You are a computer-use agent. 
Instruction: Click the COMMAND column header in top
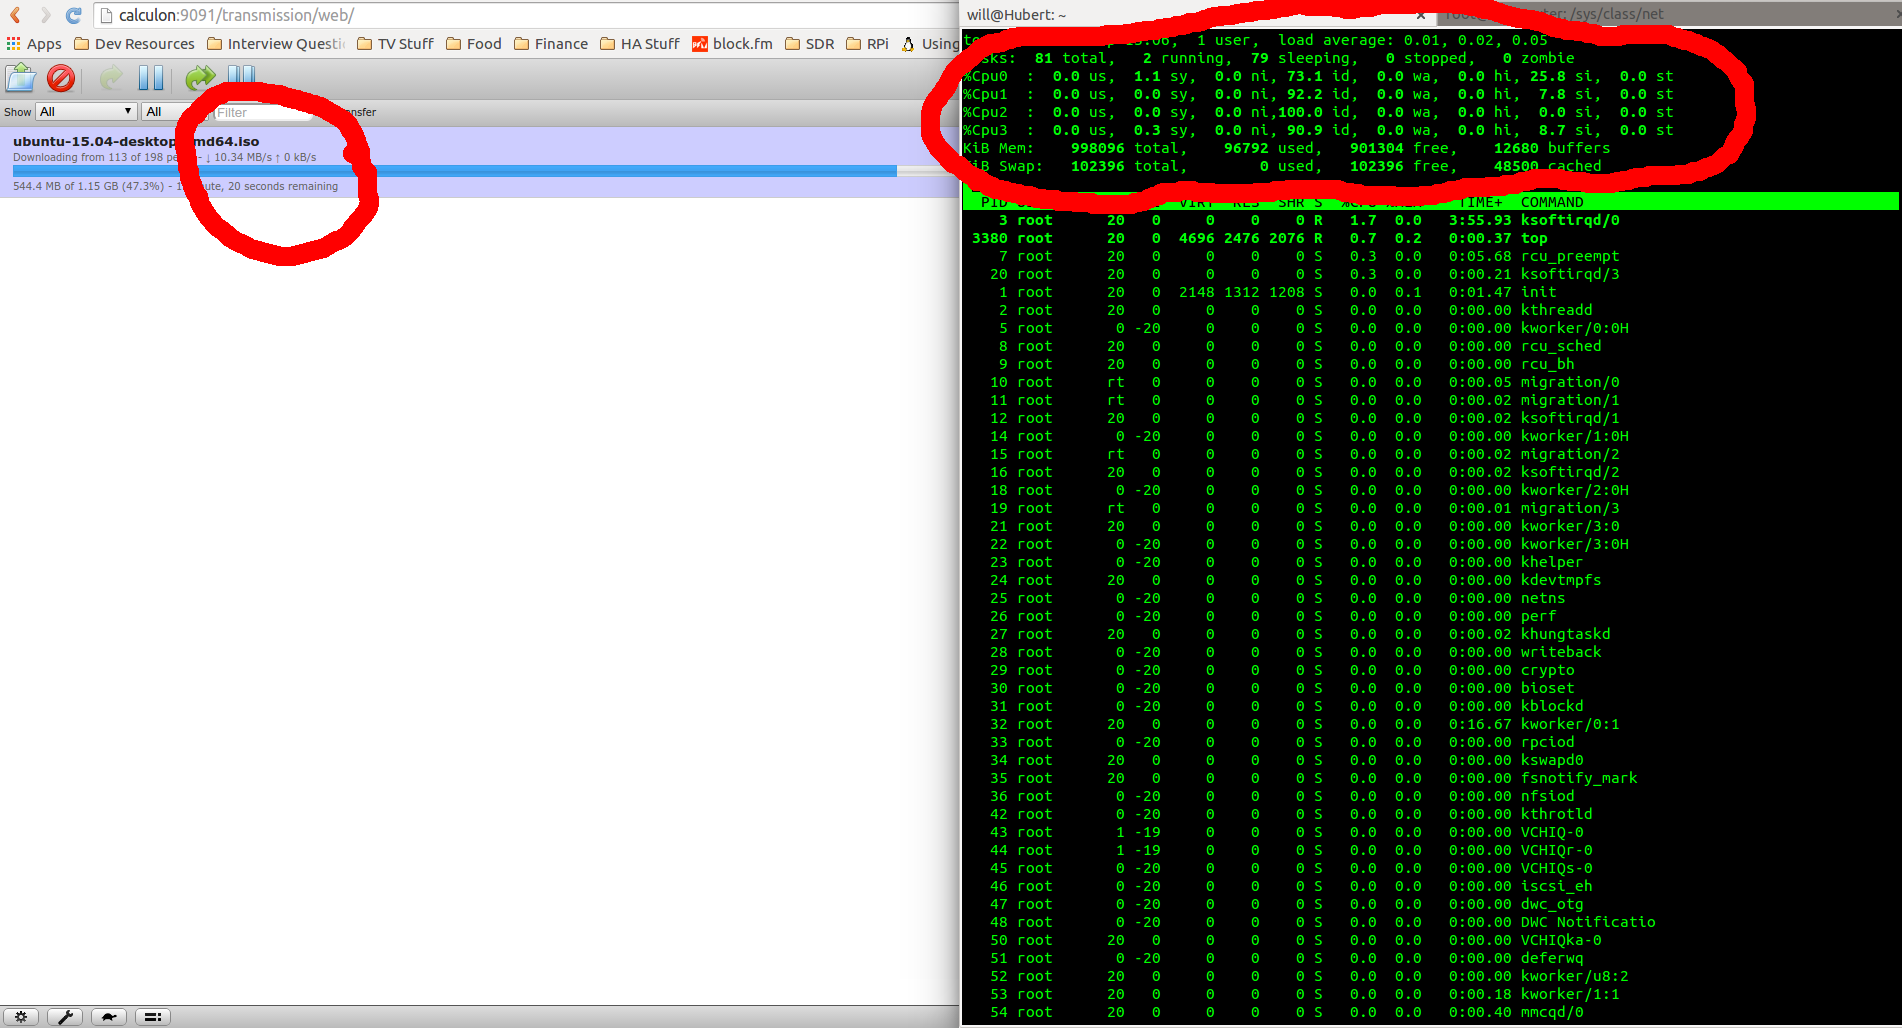click(1552, 202)
